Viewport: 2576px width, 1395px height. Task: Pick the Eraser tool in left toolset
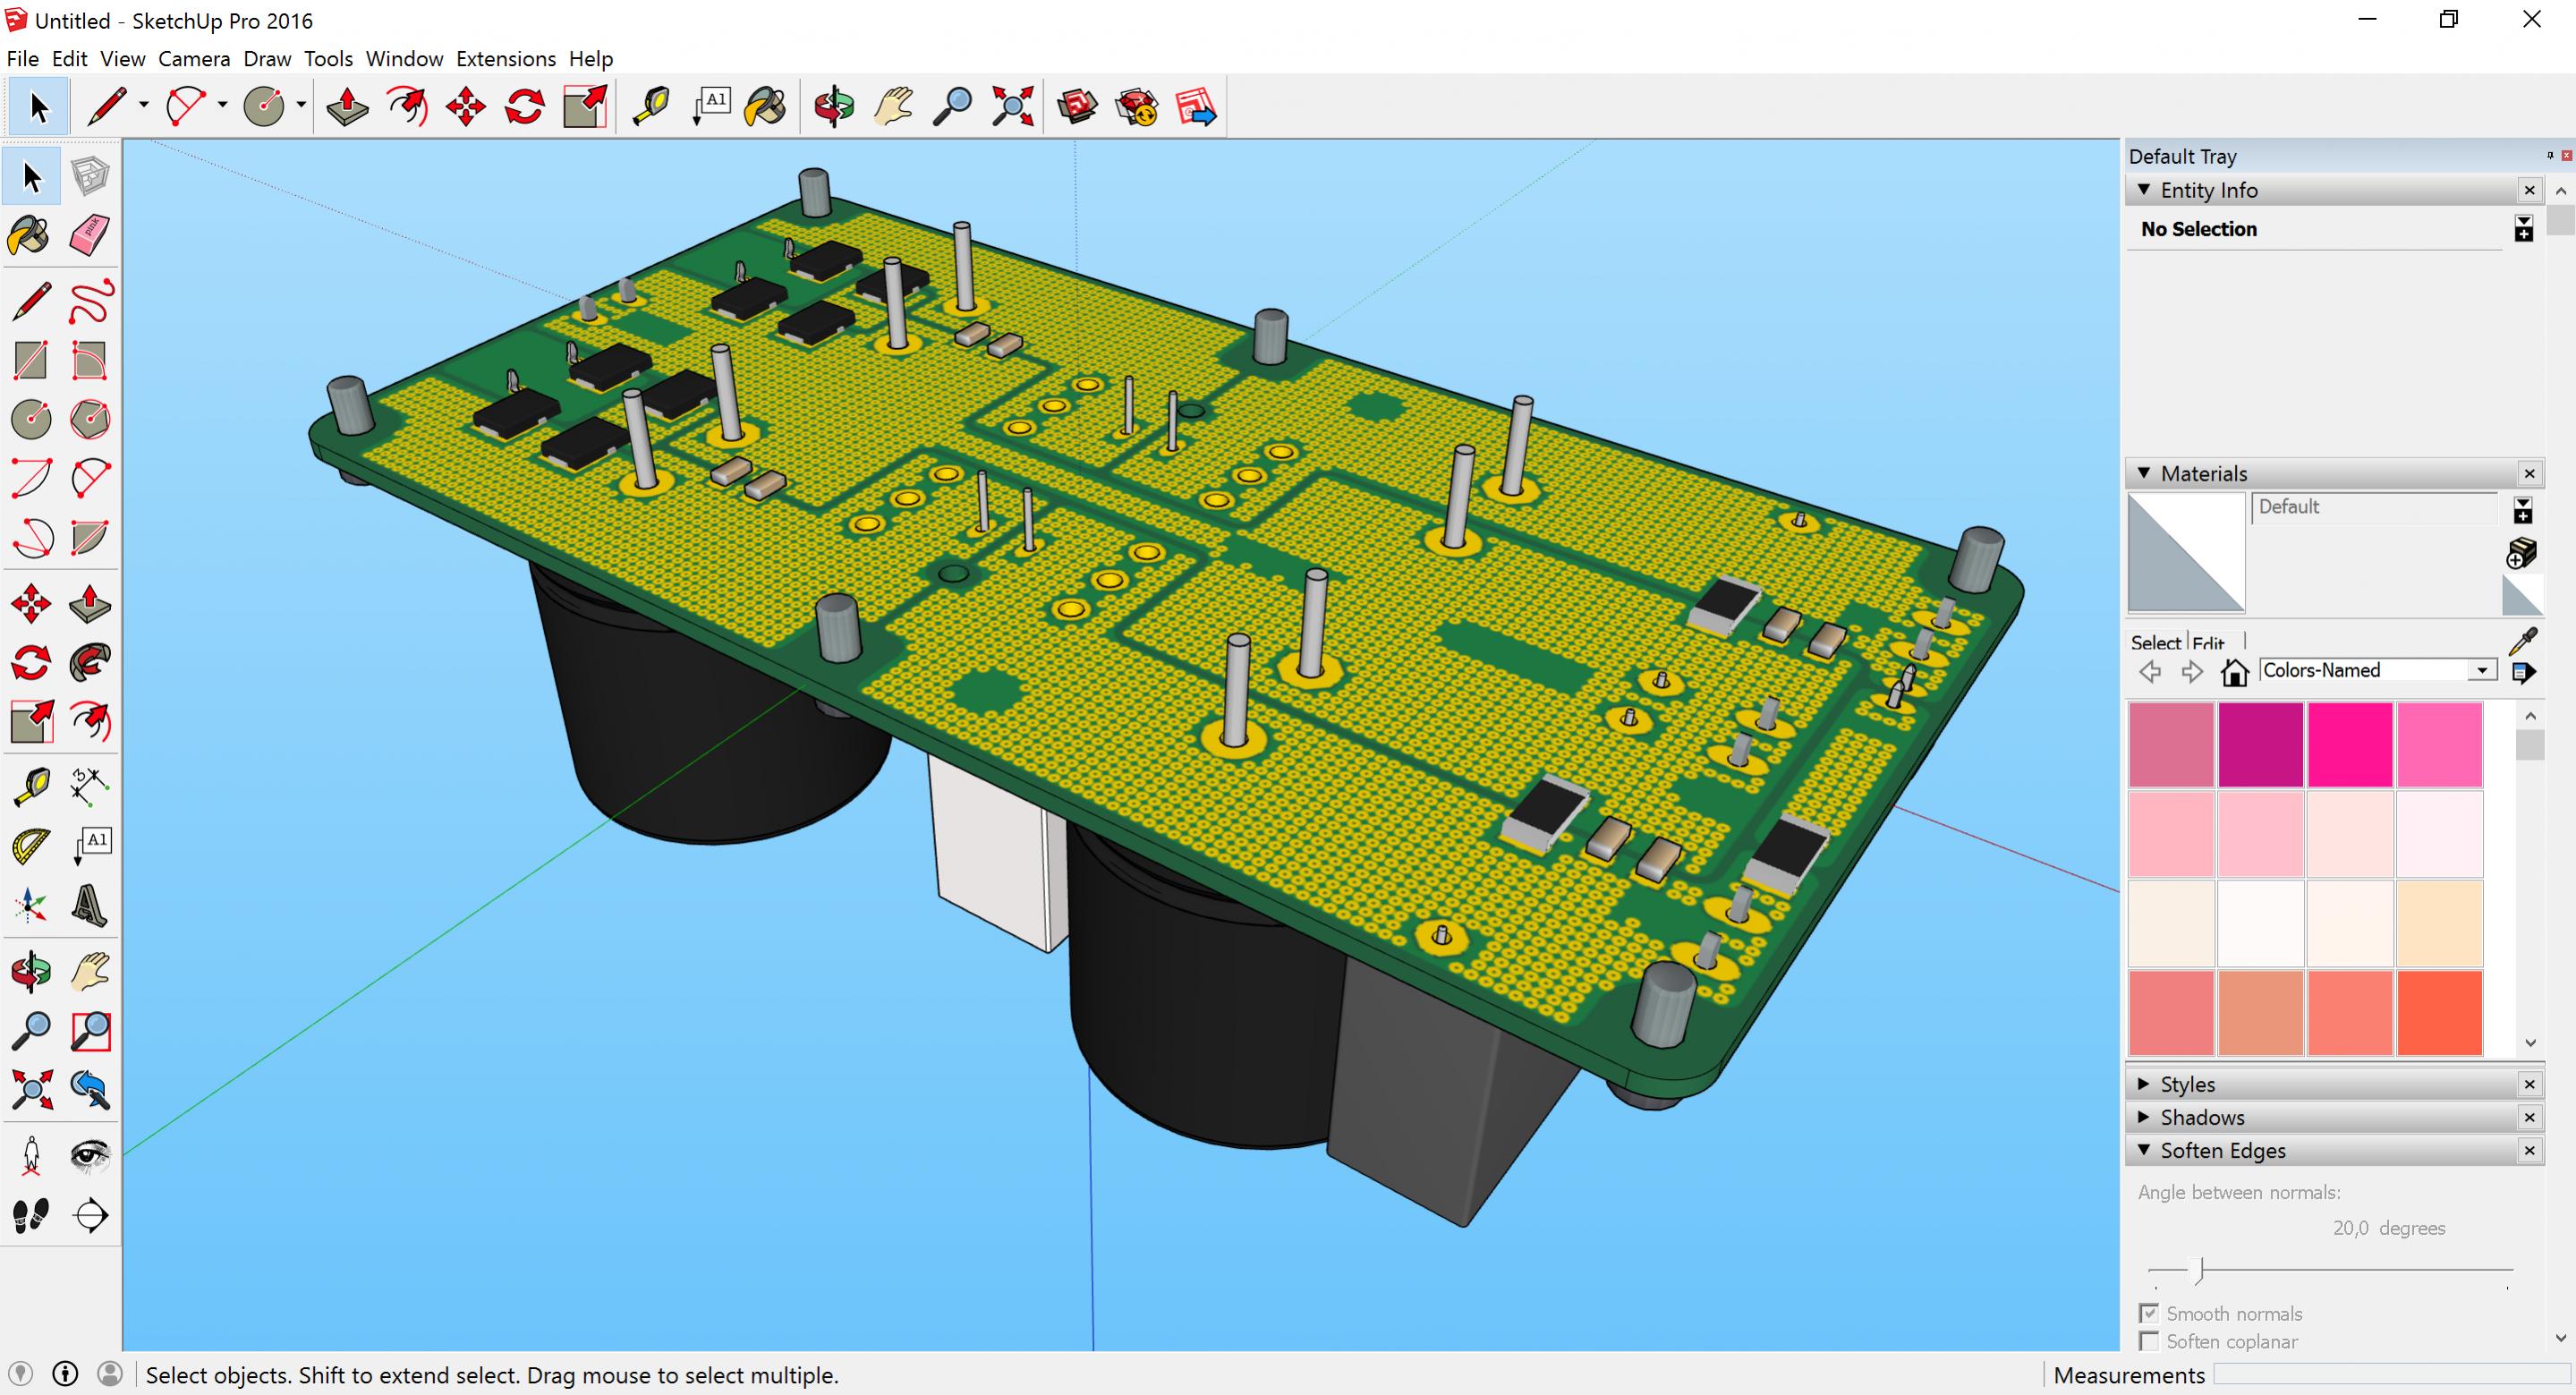[x=90, y=236]
